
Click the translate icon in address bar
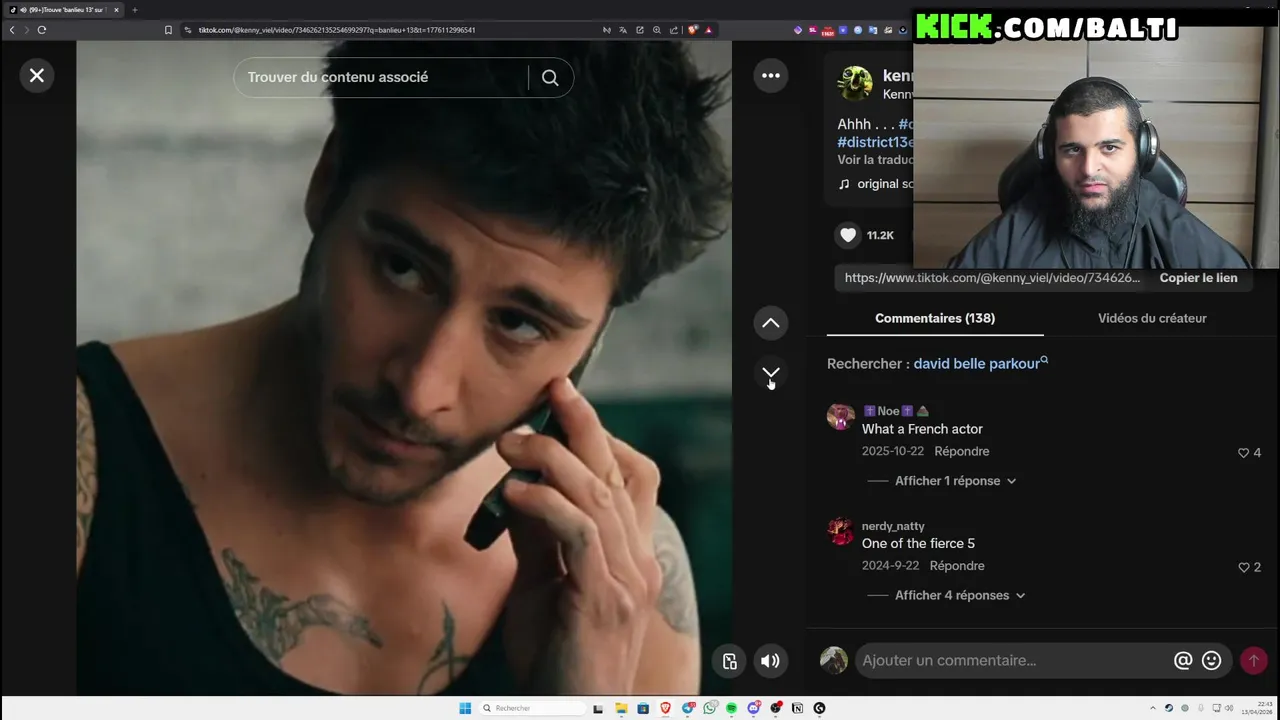[623, 30]
